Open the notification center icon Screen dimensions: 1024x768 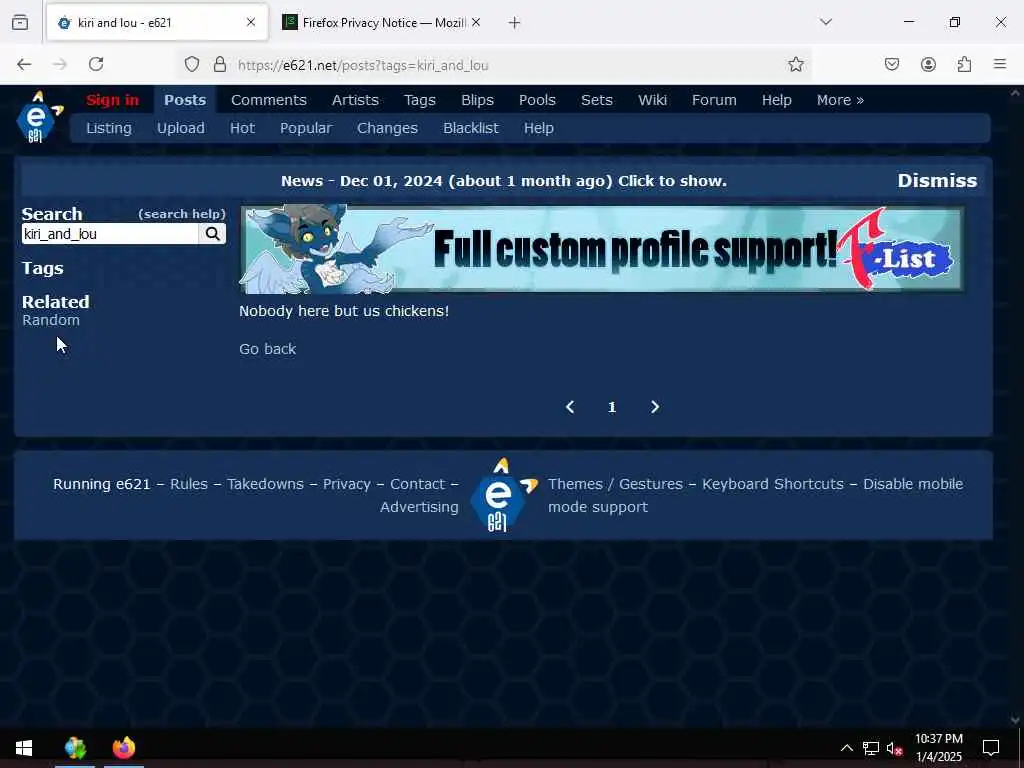991,748
